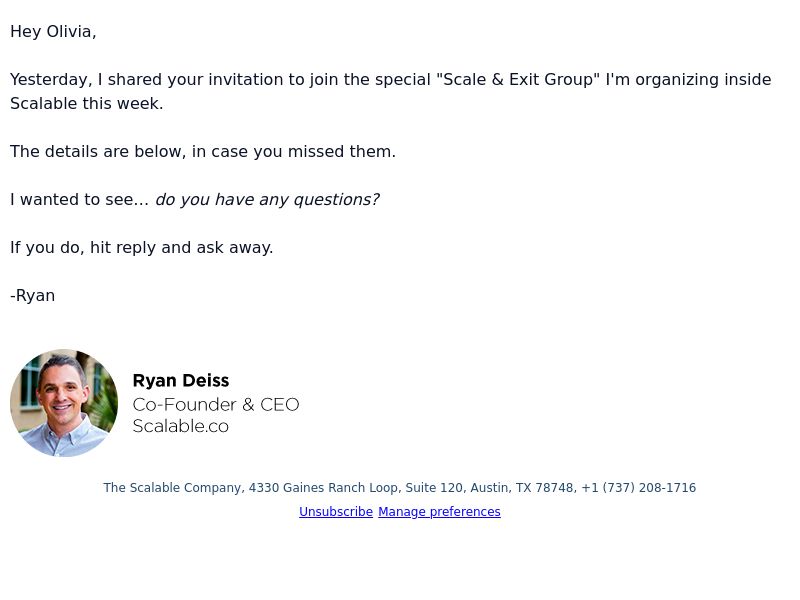Select the bold "Ryan Deiss" signature name
Screen dimensions: 800x600
click(x=181, y=381)
